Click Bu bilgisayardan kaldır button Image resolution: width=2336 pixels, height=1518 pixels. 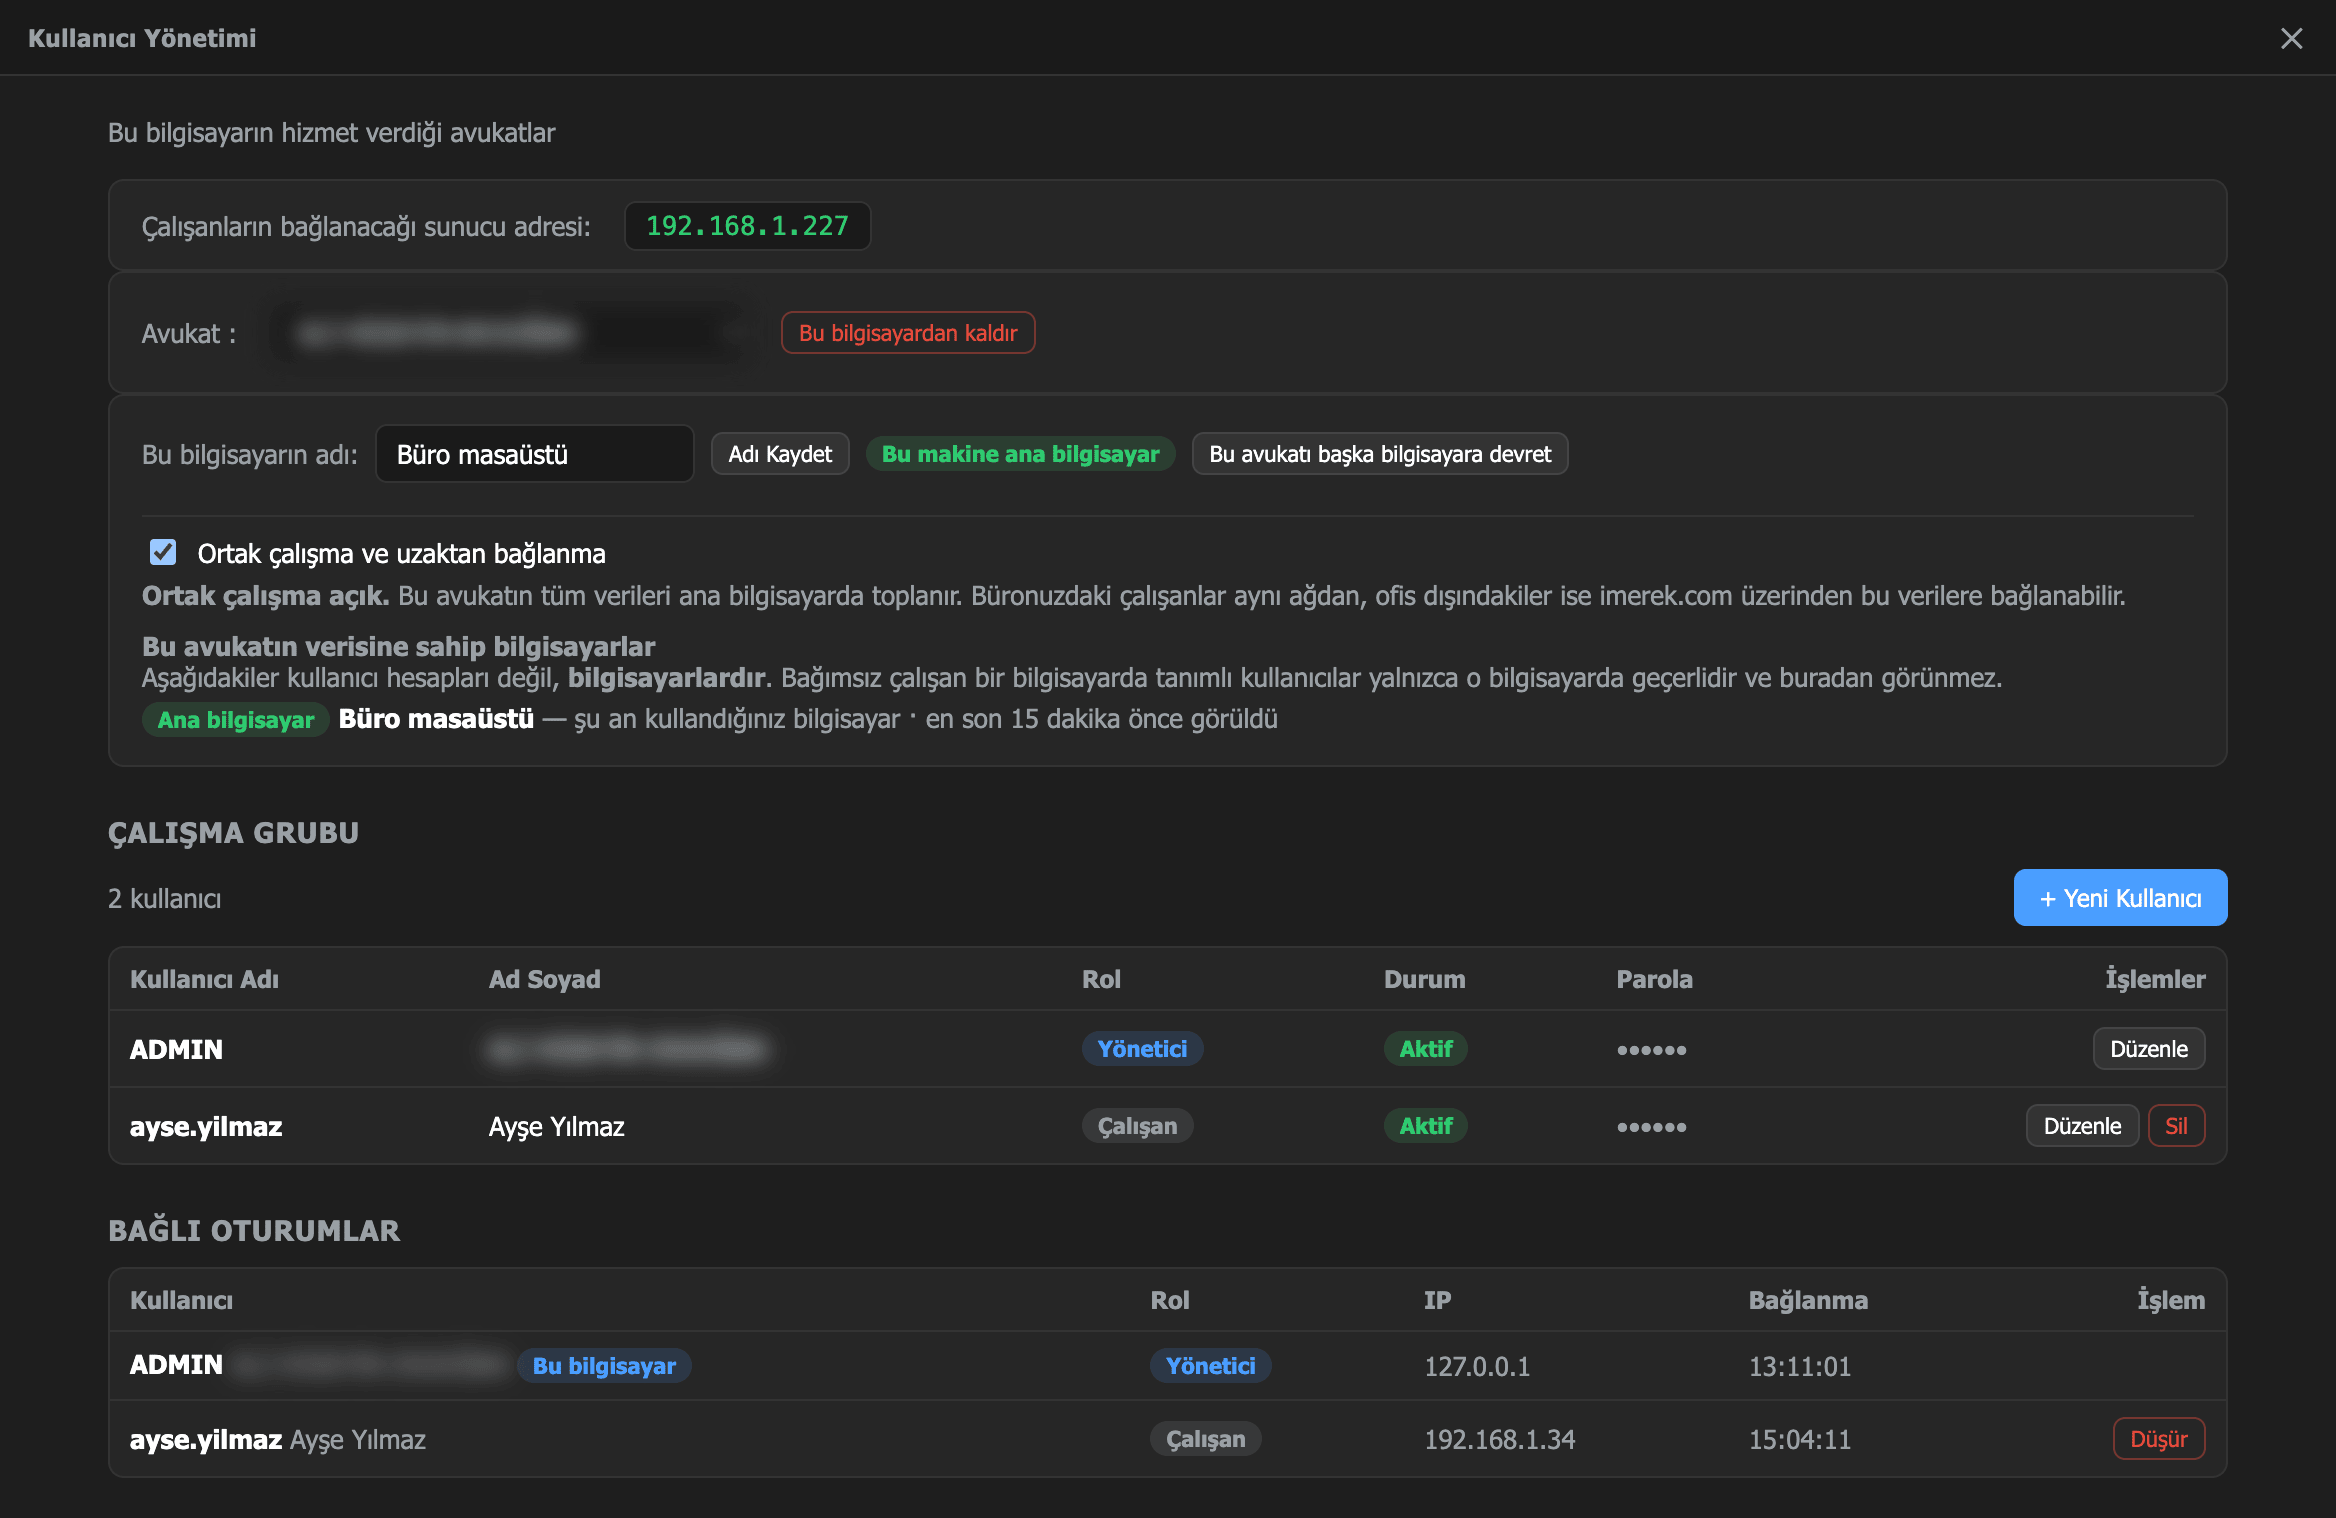908,333
